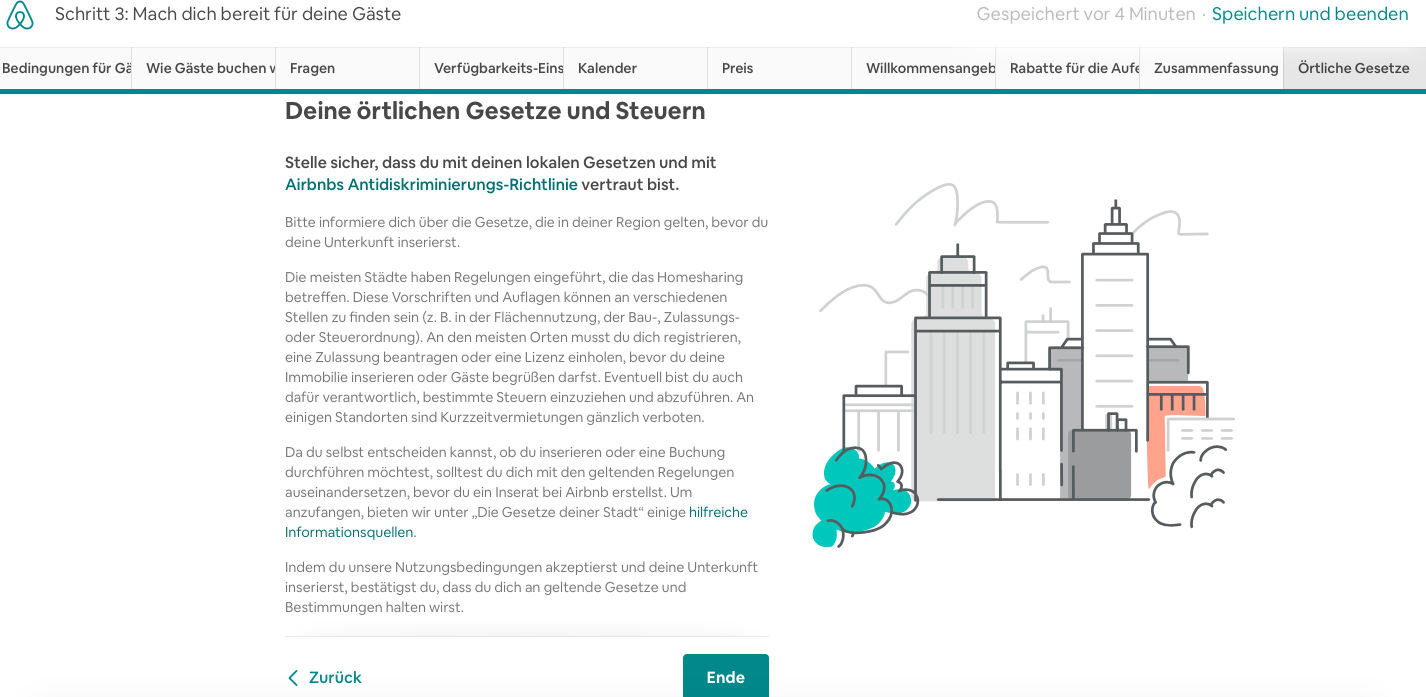
Task: Switch to the Wie Gäste buchen tab
Action: click(x=204, y=68)
